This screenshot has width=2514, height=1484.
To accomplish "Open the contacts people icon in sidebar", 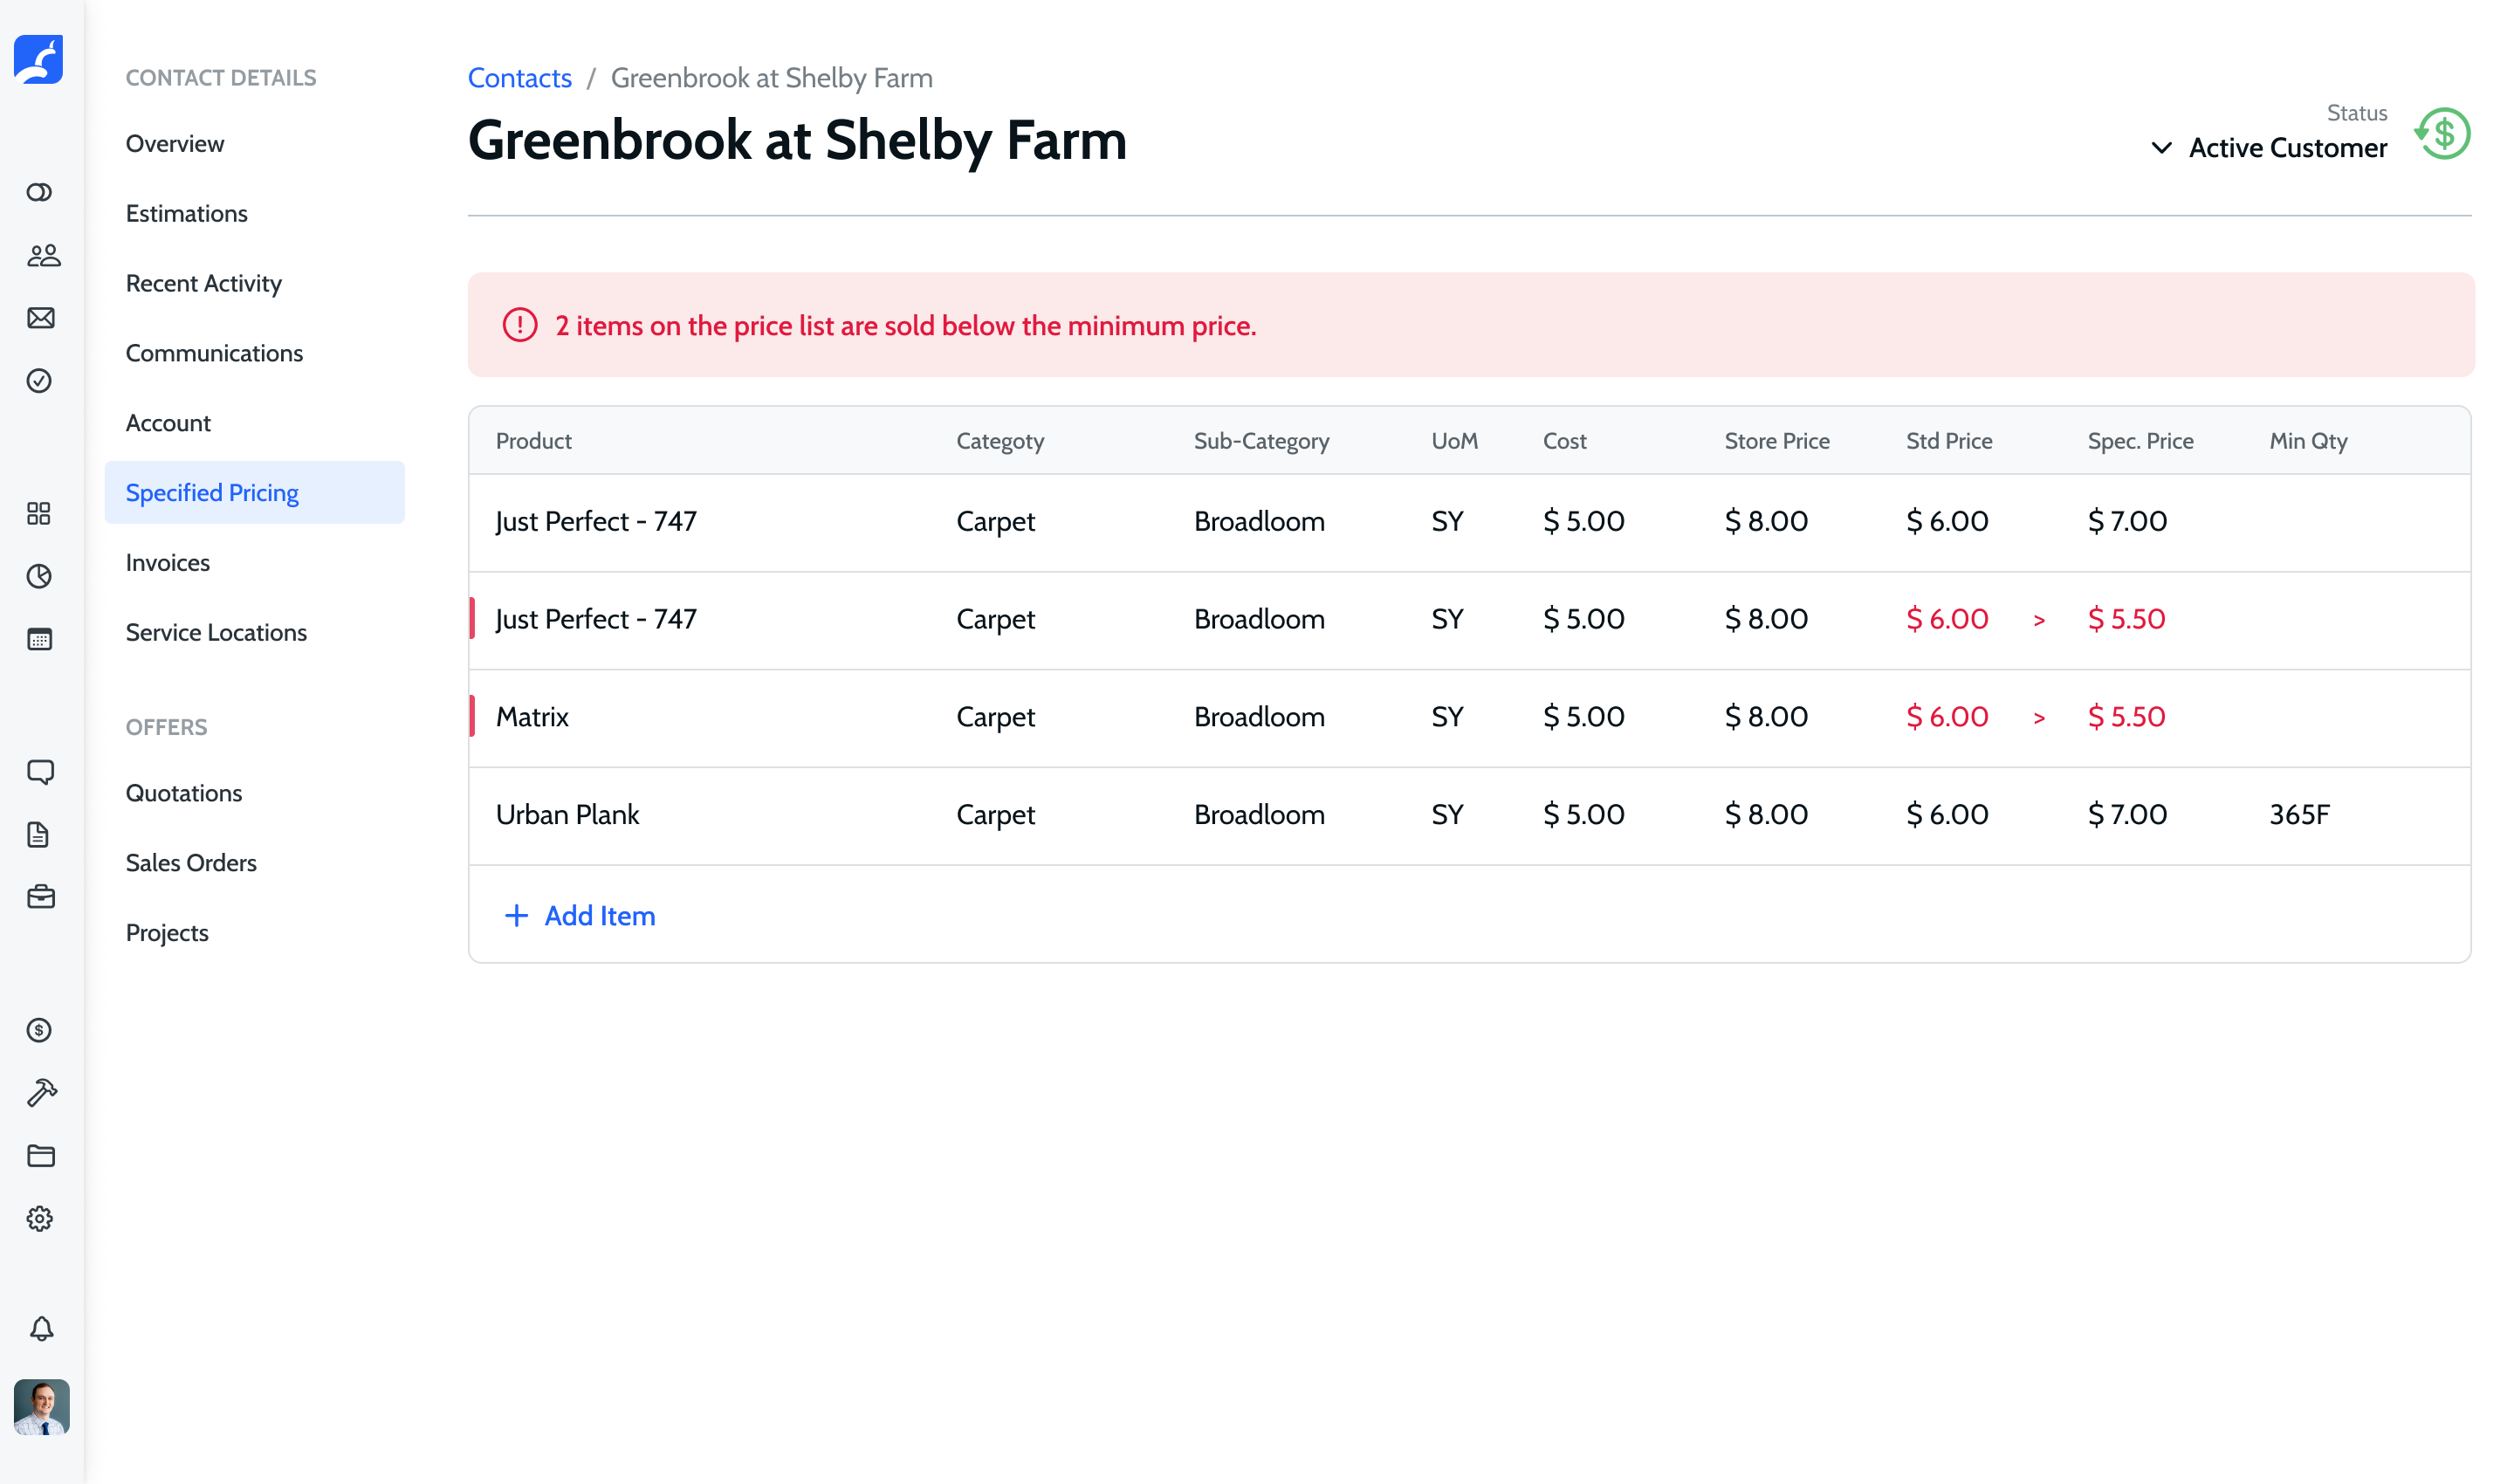I will [x=42, y=256].
